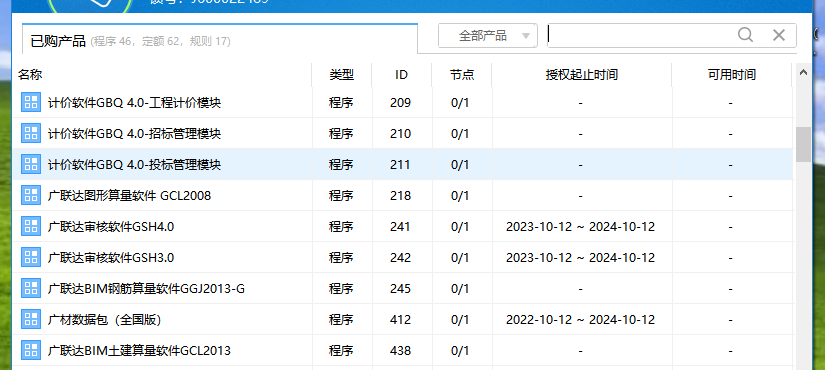Sort by the 节点 column header
The image size is (825, 370).
462,75
